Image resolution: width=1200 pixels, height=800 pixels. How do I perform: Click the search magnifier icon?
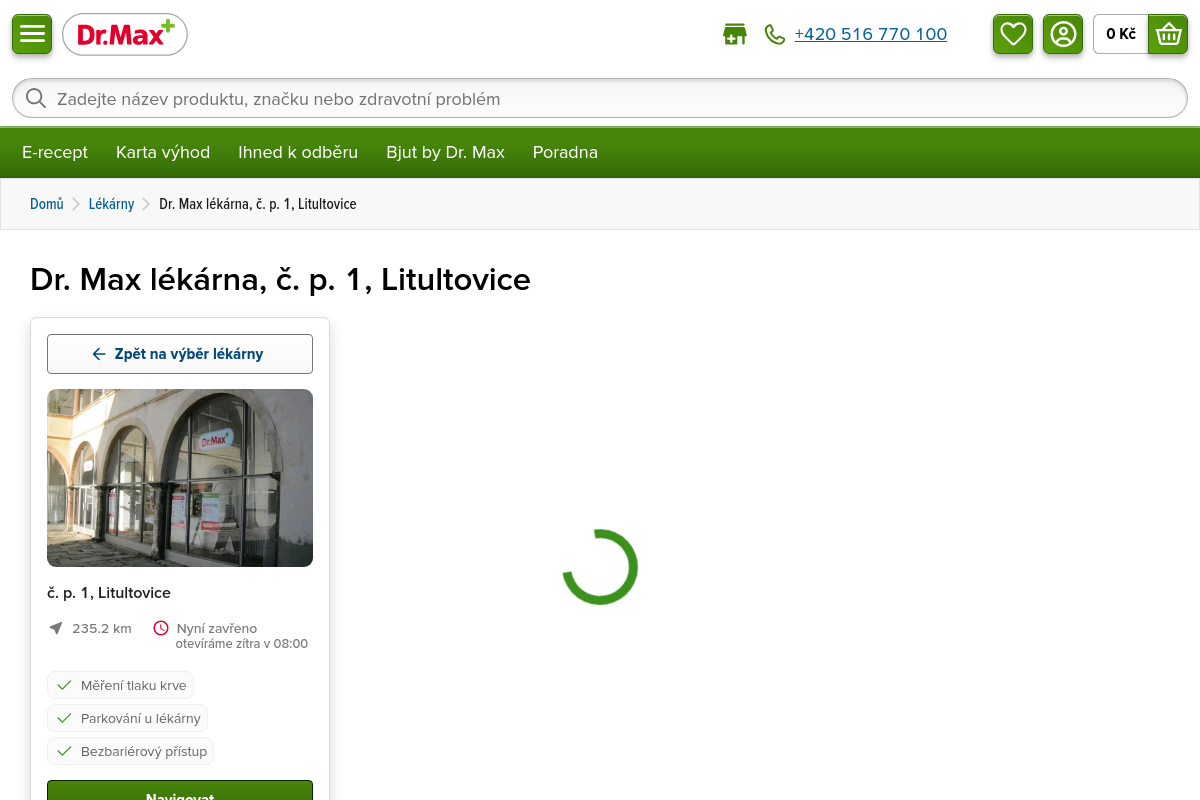(x=36, y=98)
